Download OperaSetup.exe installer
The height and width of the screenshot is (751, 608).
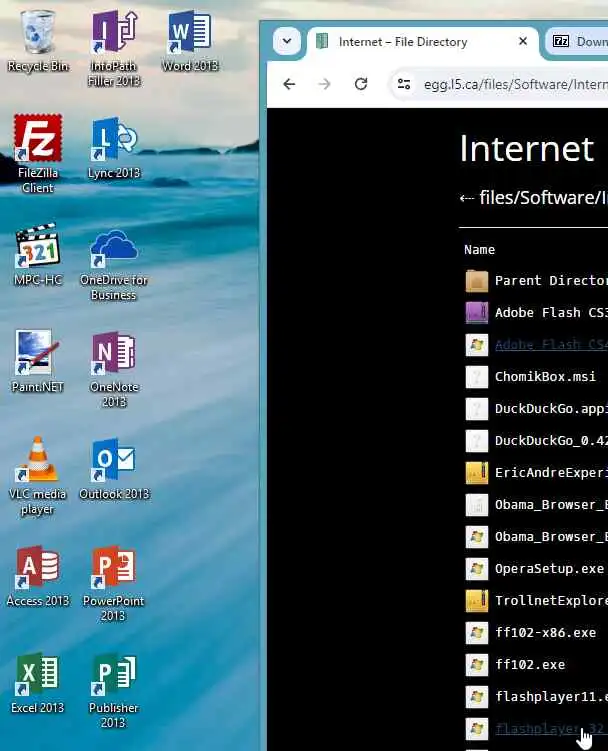pyautogui.click(x=549, y=569)
